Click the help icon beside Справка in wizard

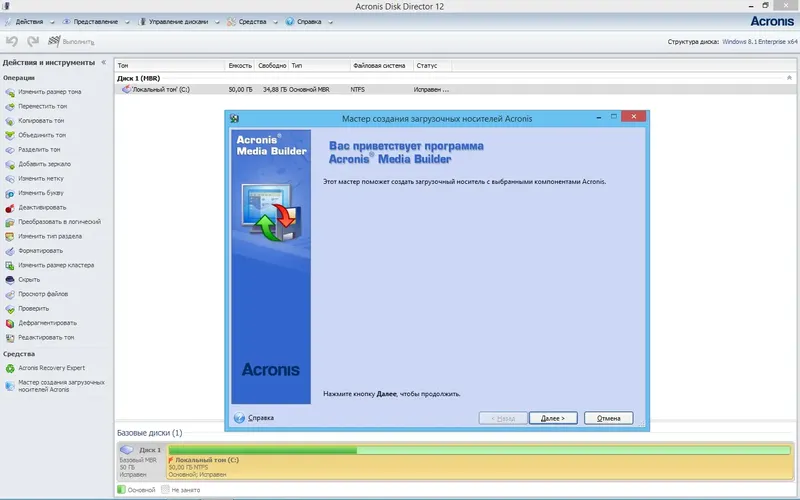(239, 418)
